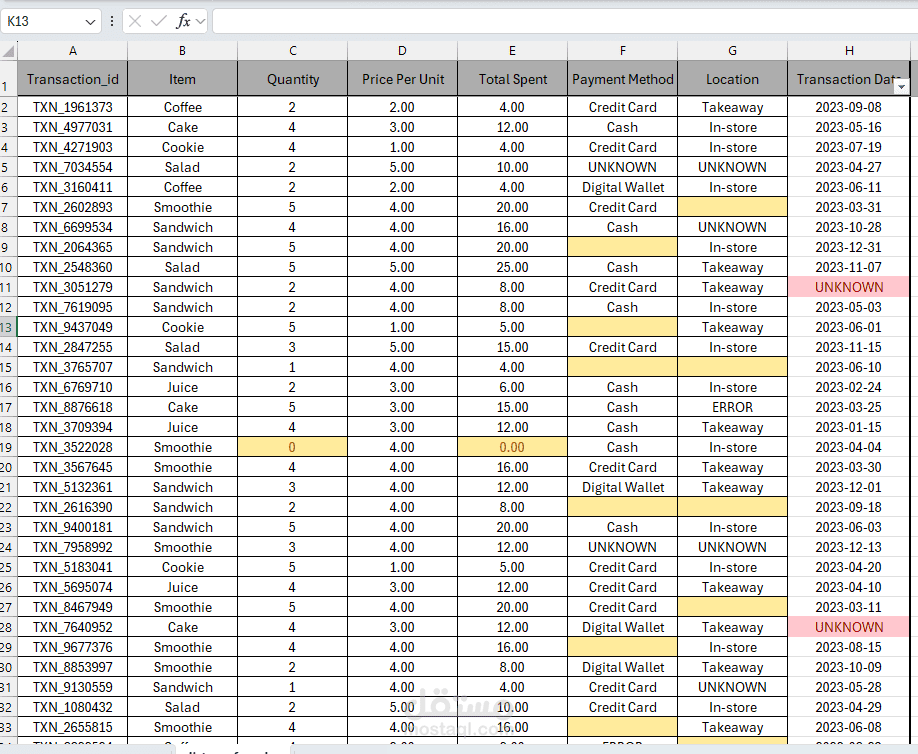Viewport: 918px width, 754px height.
Task: Select column E header
Action: pos(512,51)
